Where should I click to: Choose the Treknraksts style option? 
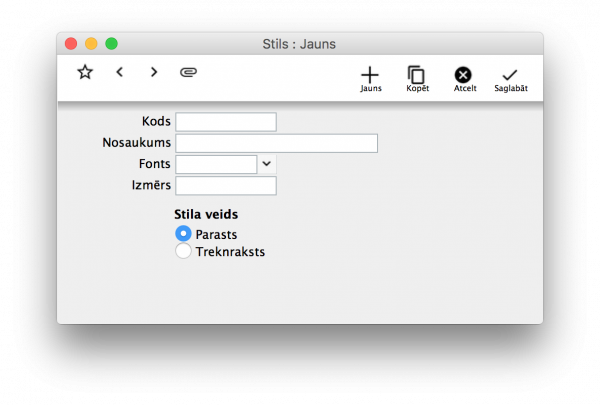(183, 252)
